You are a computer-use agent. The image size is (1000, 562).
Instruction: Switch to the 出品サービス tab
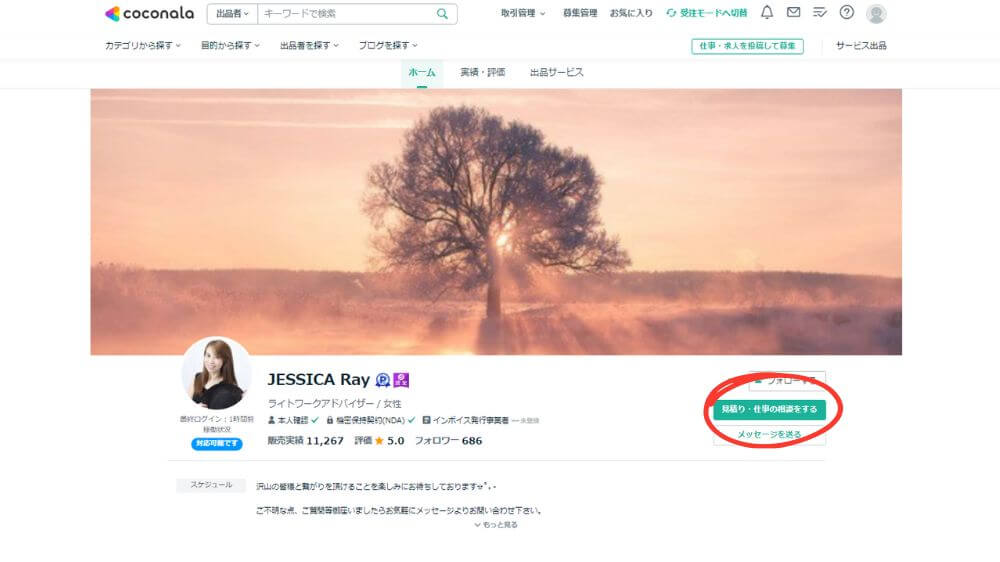(x=556, y=72)
